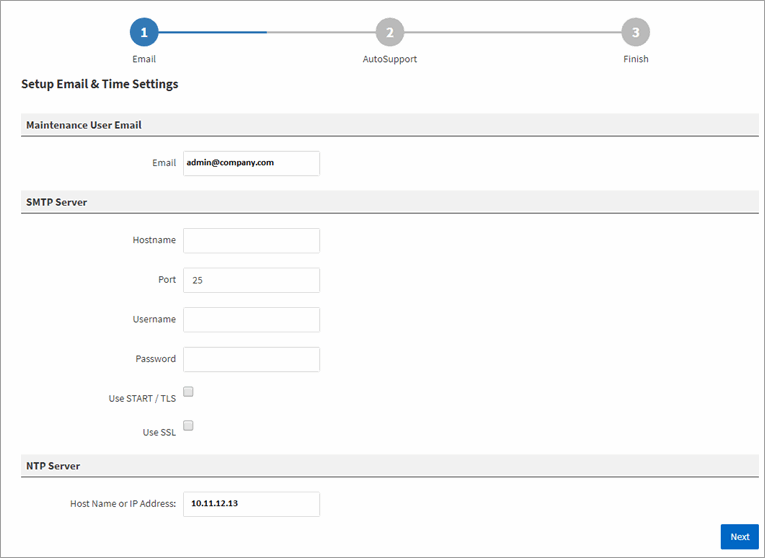Tick the Use SSL checkbox
This screenshot has height=558, width=765.
click(188, 426)
